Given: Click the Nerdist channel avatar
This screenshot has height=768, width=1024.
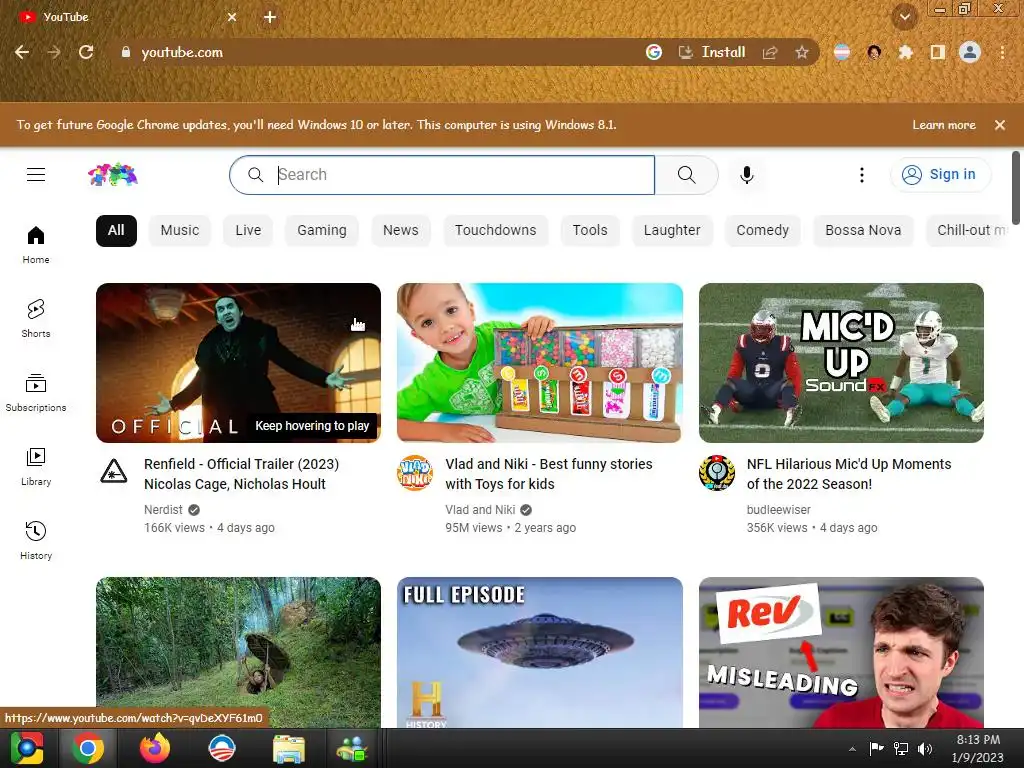Looking at the screenshot, I should coord(113,471).
